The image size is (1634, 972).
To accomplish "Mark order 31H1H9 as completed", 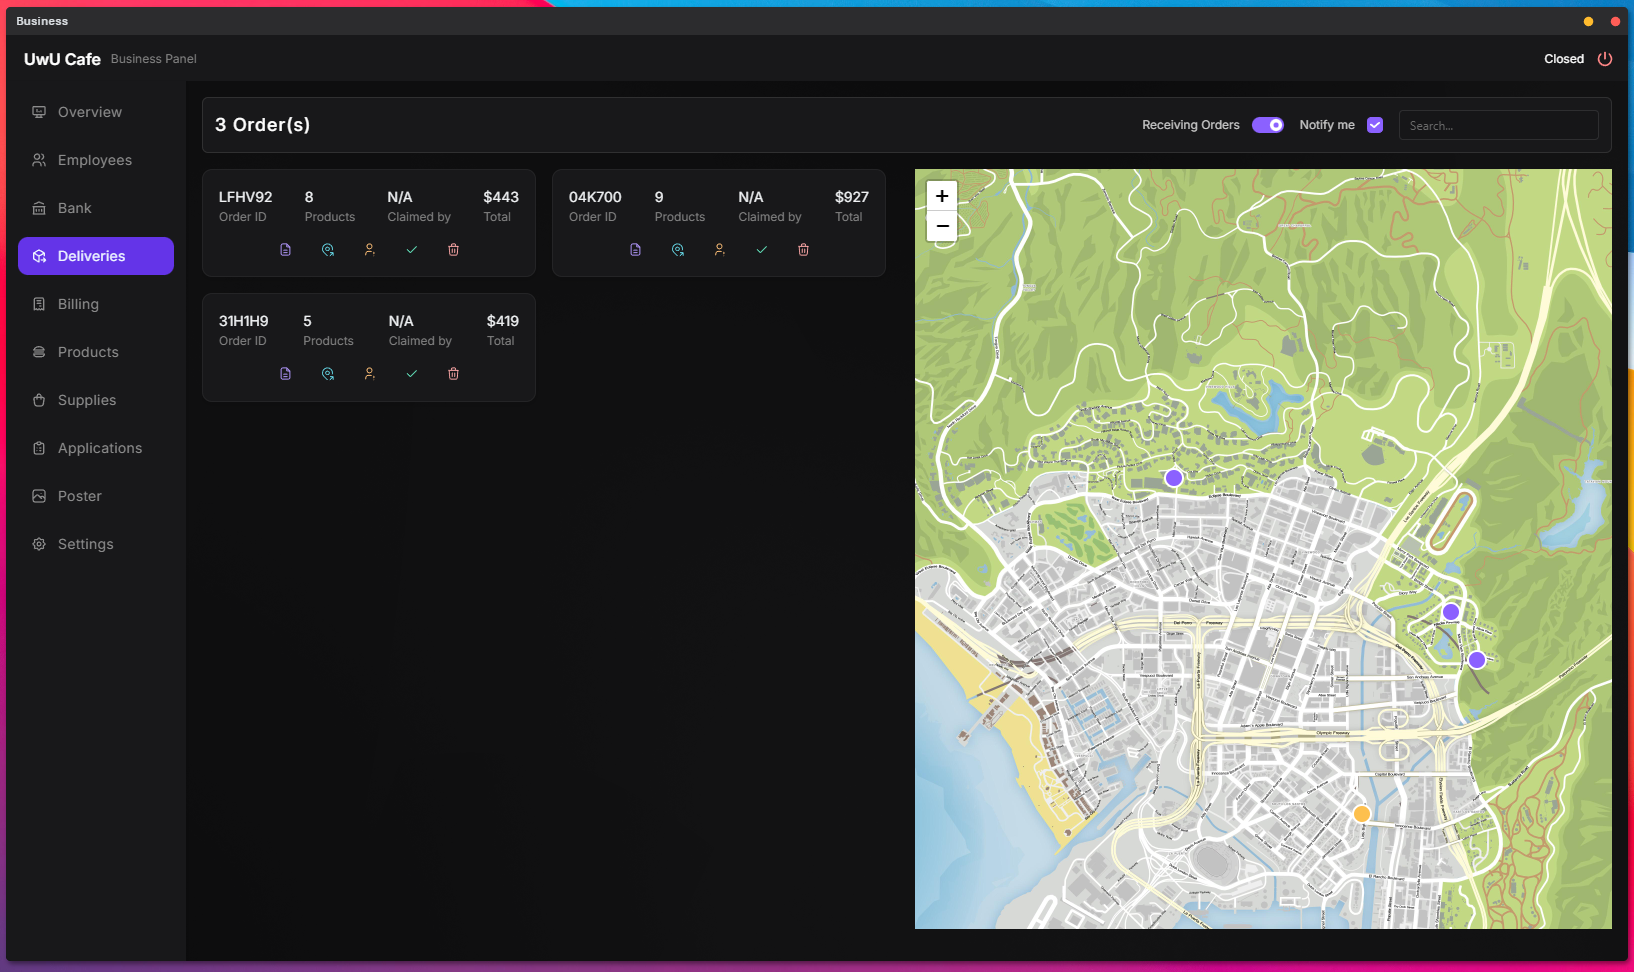I will pos(412,374).
